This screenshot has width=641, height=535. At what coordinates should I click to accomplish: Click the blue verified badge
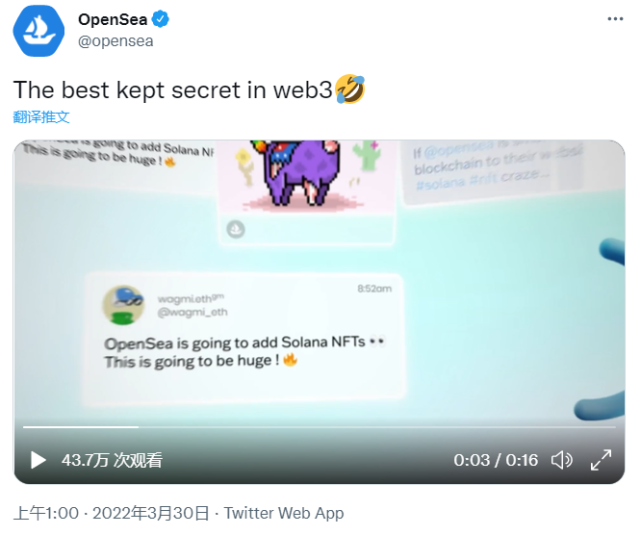tap(160, 19)
